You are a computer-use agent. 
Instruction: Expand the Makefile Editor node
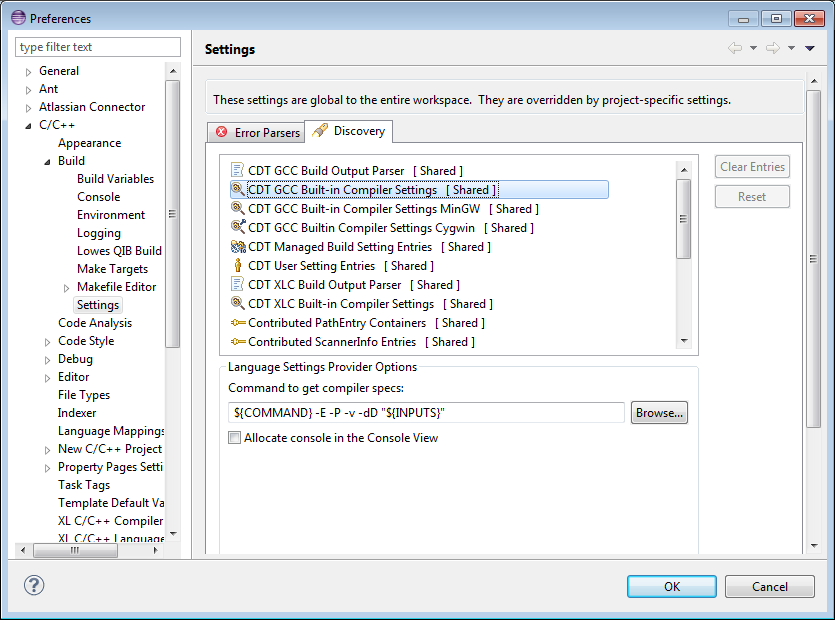pyautogui.click(x=67, y=288)
